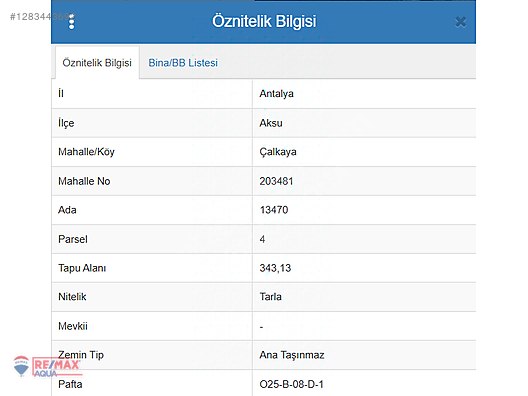Click the Parsel value '4'

[262, 239]
